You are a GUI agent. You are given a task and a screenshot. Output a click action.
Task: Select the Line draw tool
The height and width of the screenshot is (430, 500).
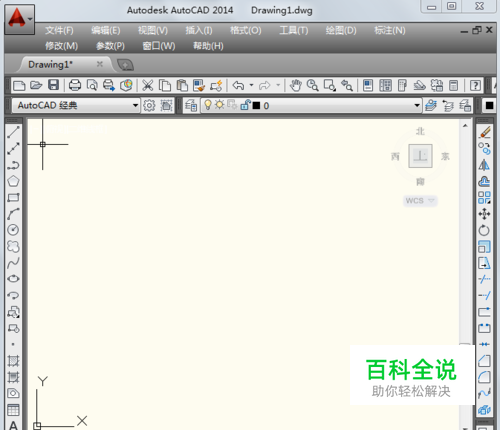(13, 132)
